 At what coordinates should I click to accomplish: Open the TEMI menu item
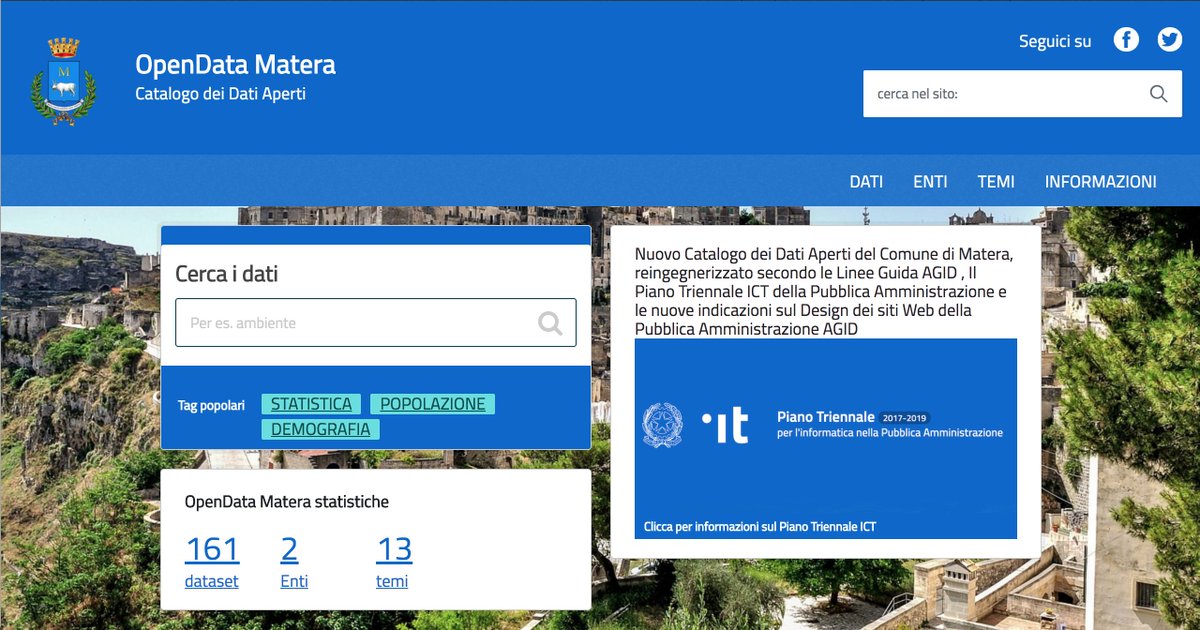pyautogui.click(x=996, y=182)
